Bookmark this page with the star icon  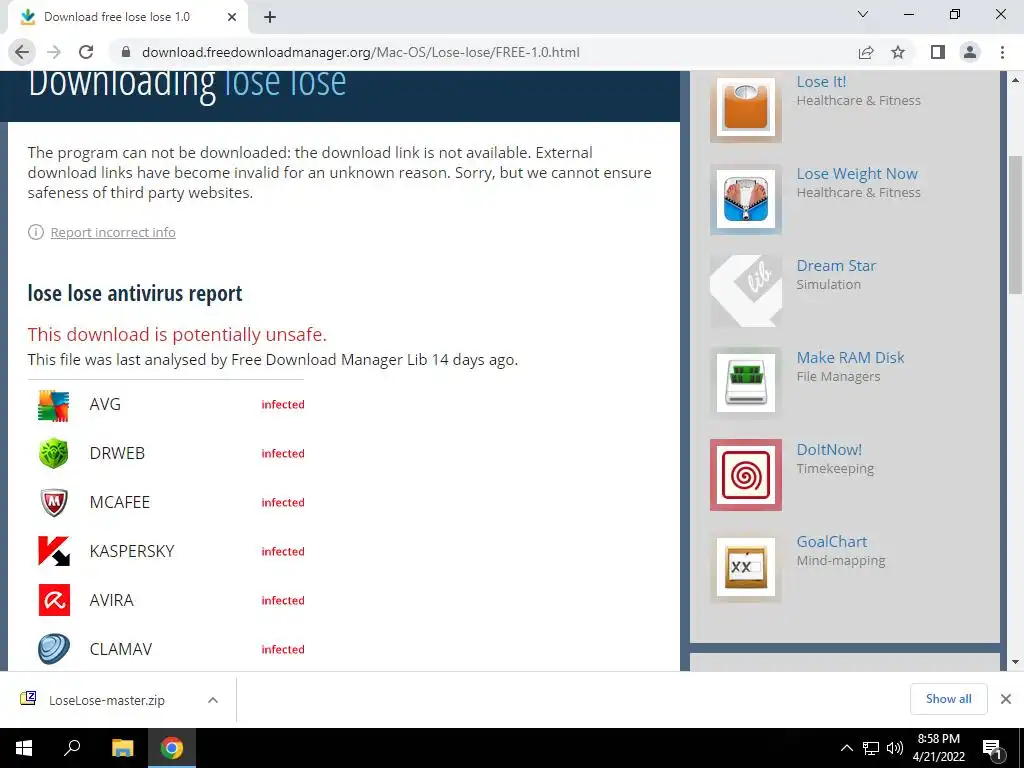tap(898, 52)
